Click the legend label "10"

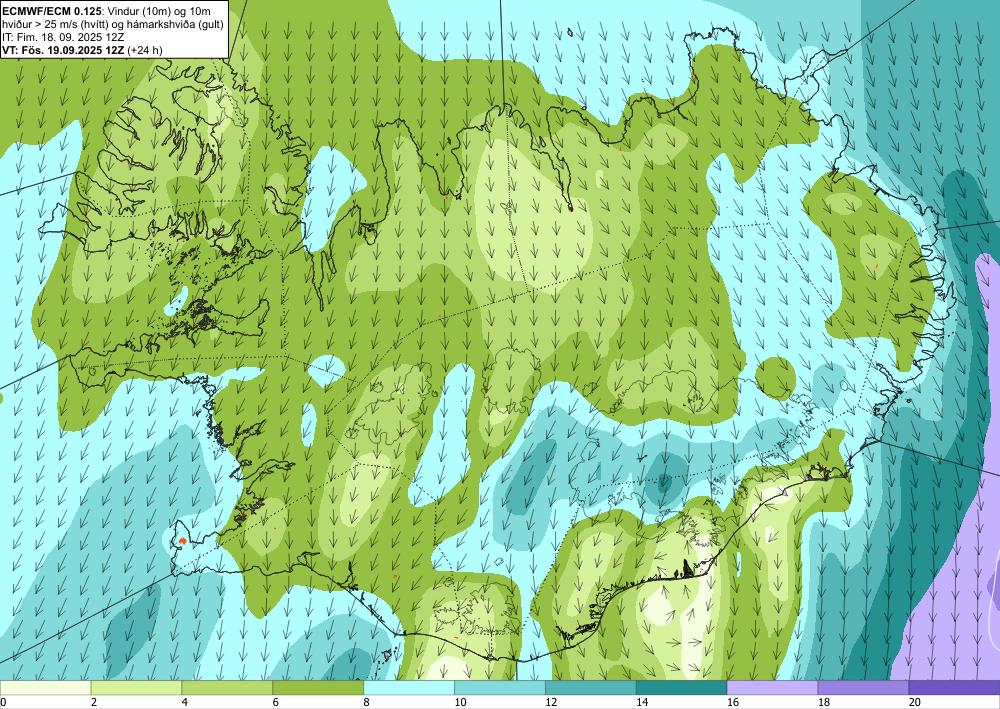(x=460, y=703)
